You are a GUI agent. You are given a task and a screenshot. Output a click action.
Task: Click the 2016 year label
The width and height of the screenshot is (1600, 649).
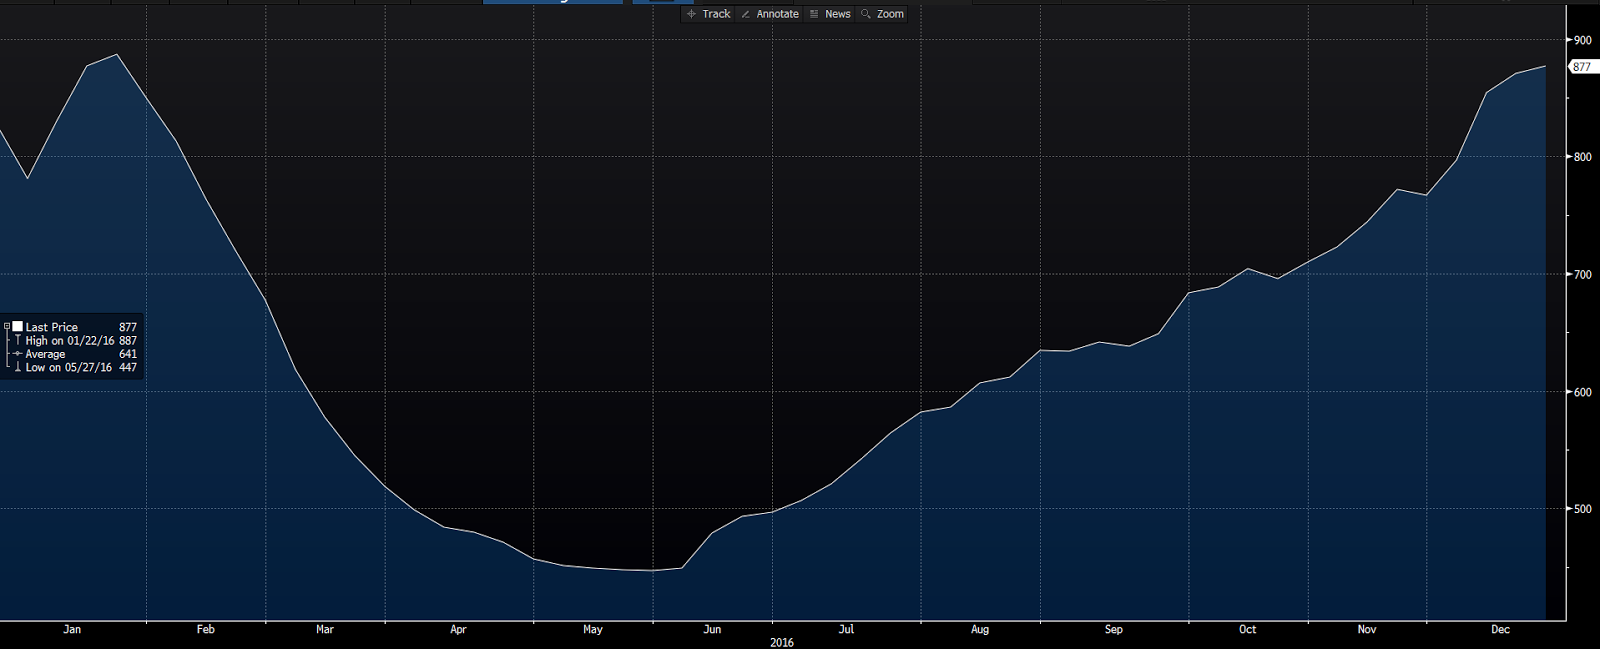click(782, 642)
